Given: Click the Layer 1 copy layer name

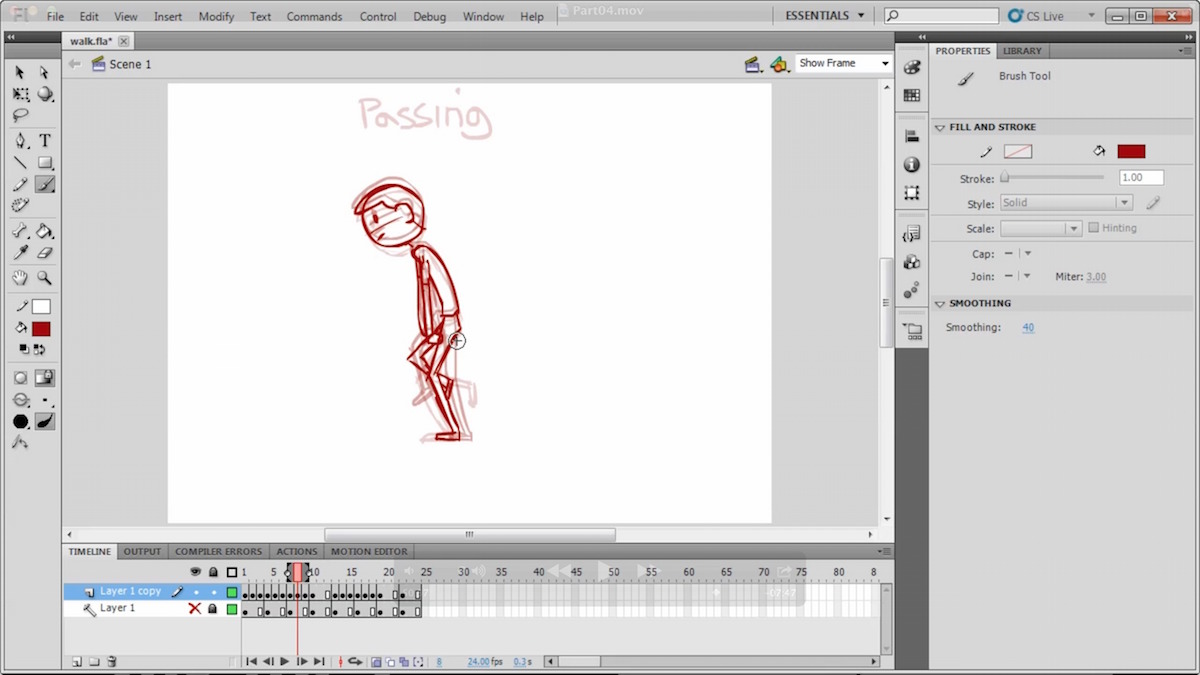Looking at the screenshot, I should tap(130, 592).
